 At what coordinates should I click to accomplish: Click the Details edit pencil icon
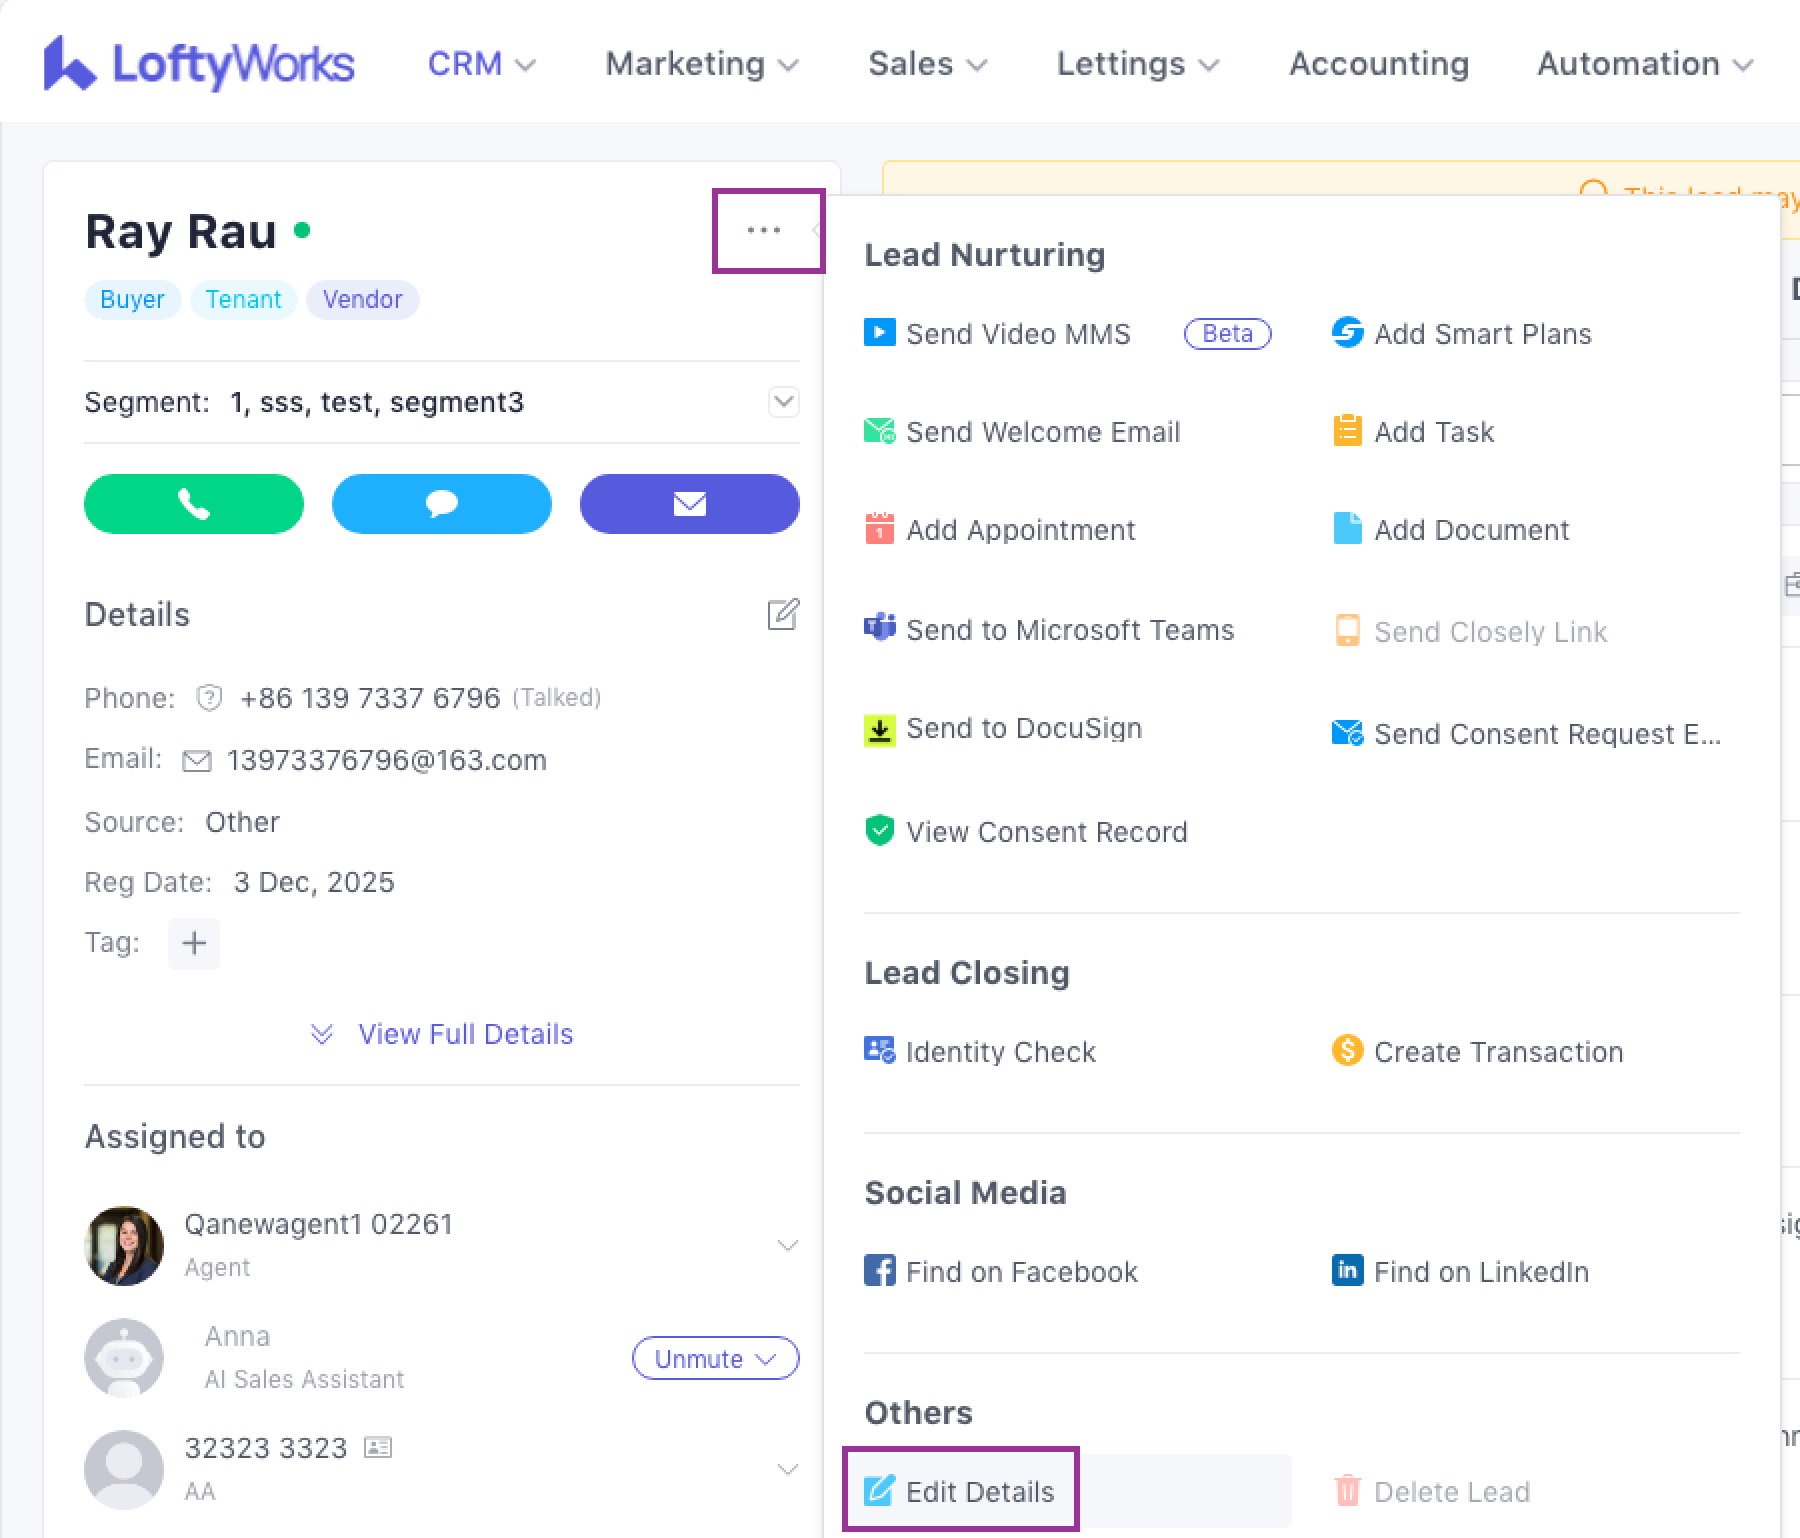782,614
